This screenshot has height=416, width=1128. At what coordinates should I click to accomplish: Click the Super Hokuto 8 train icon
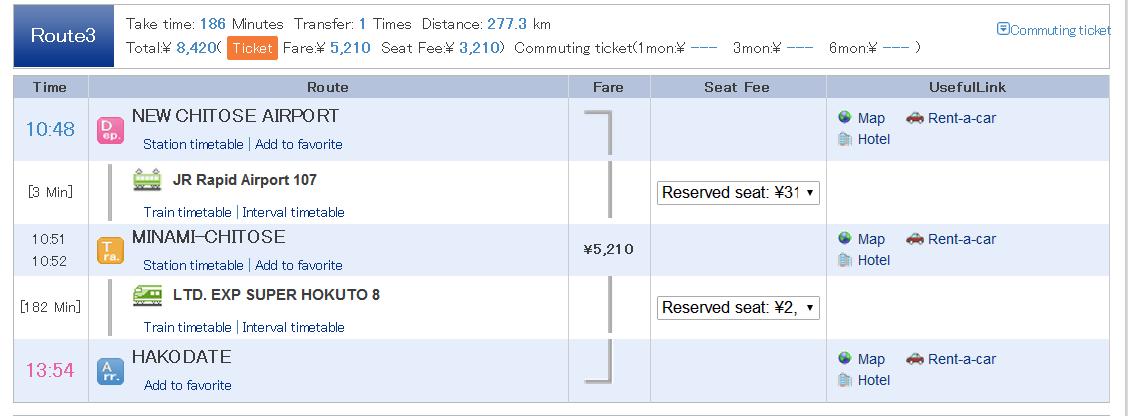pyautogui.click(x=147, y=295)
